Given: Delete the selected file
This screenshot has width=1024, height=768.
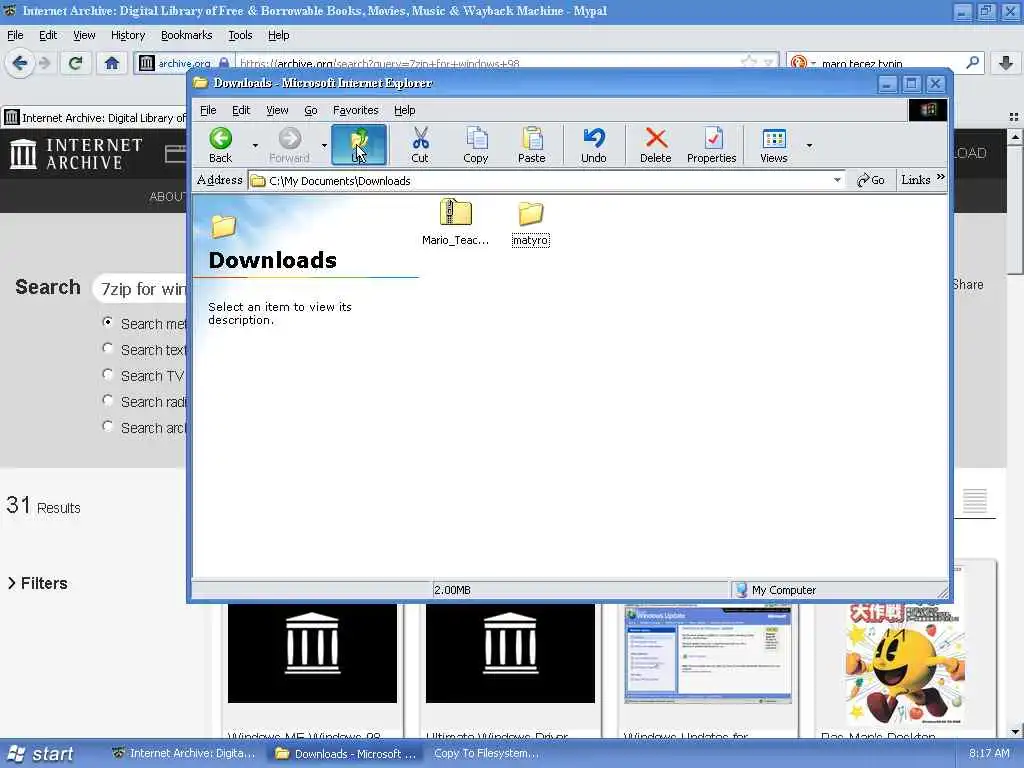Looking at the screenshot, I should tap(656, 144).
